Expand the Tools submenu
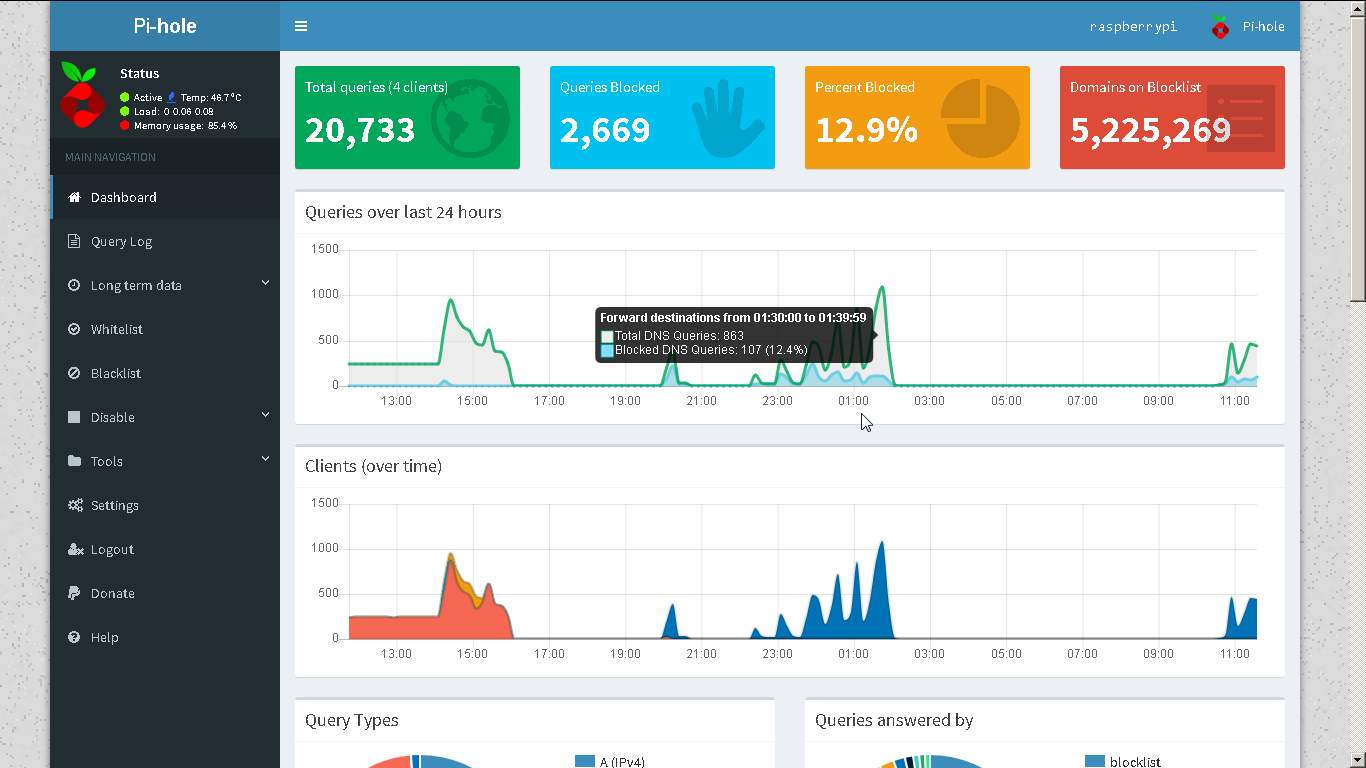 point(265,459)
